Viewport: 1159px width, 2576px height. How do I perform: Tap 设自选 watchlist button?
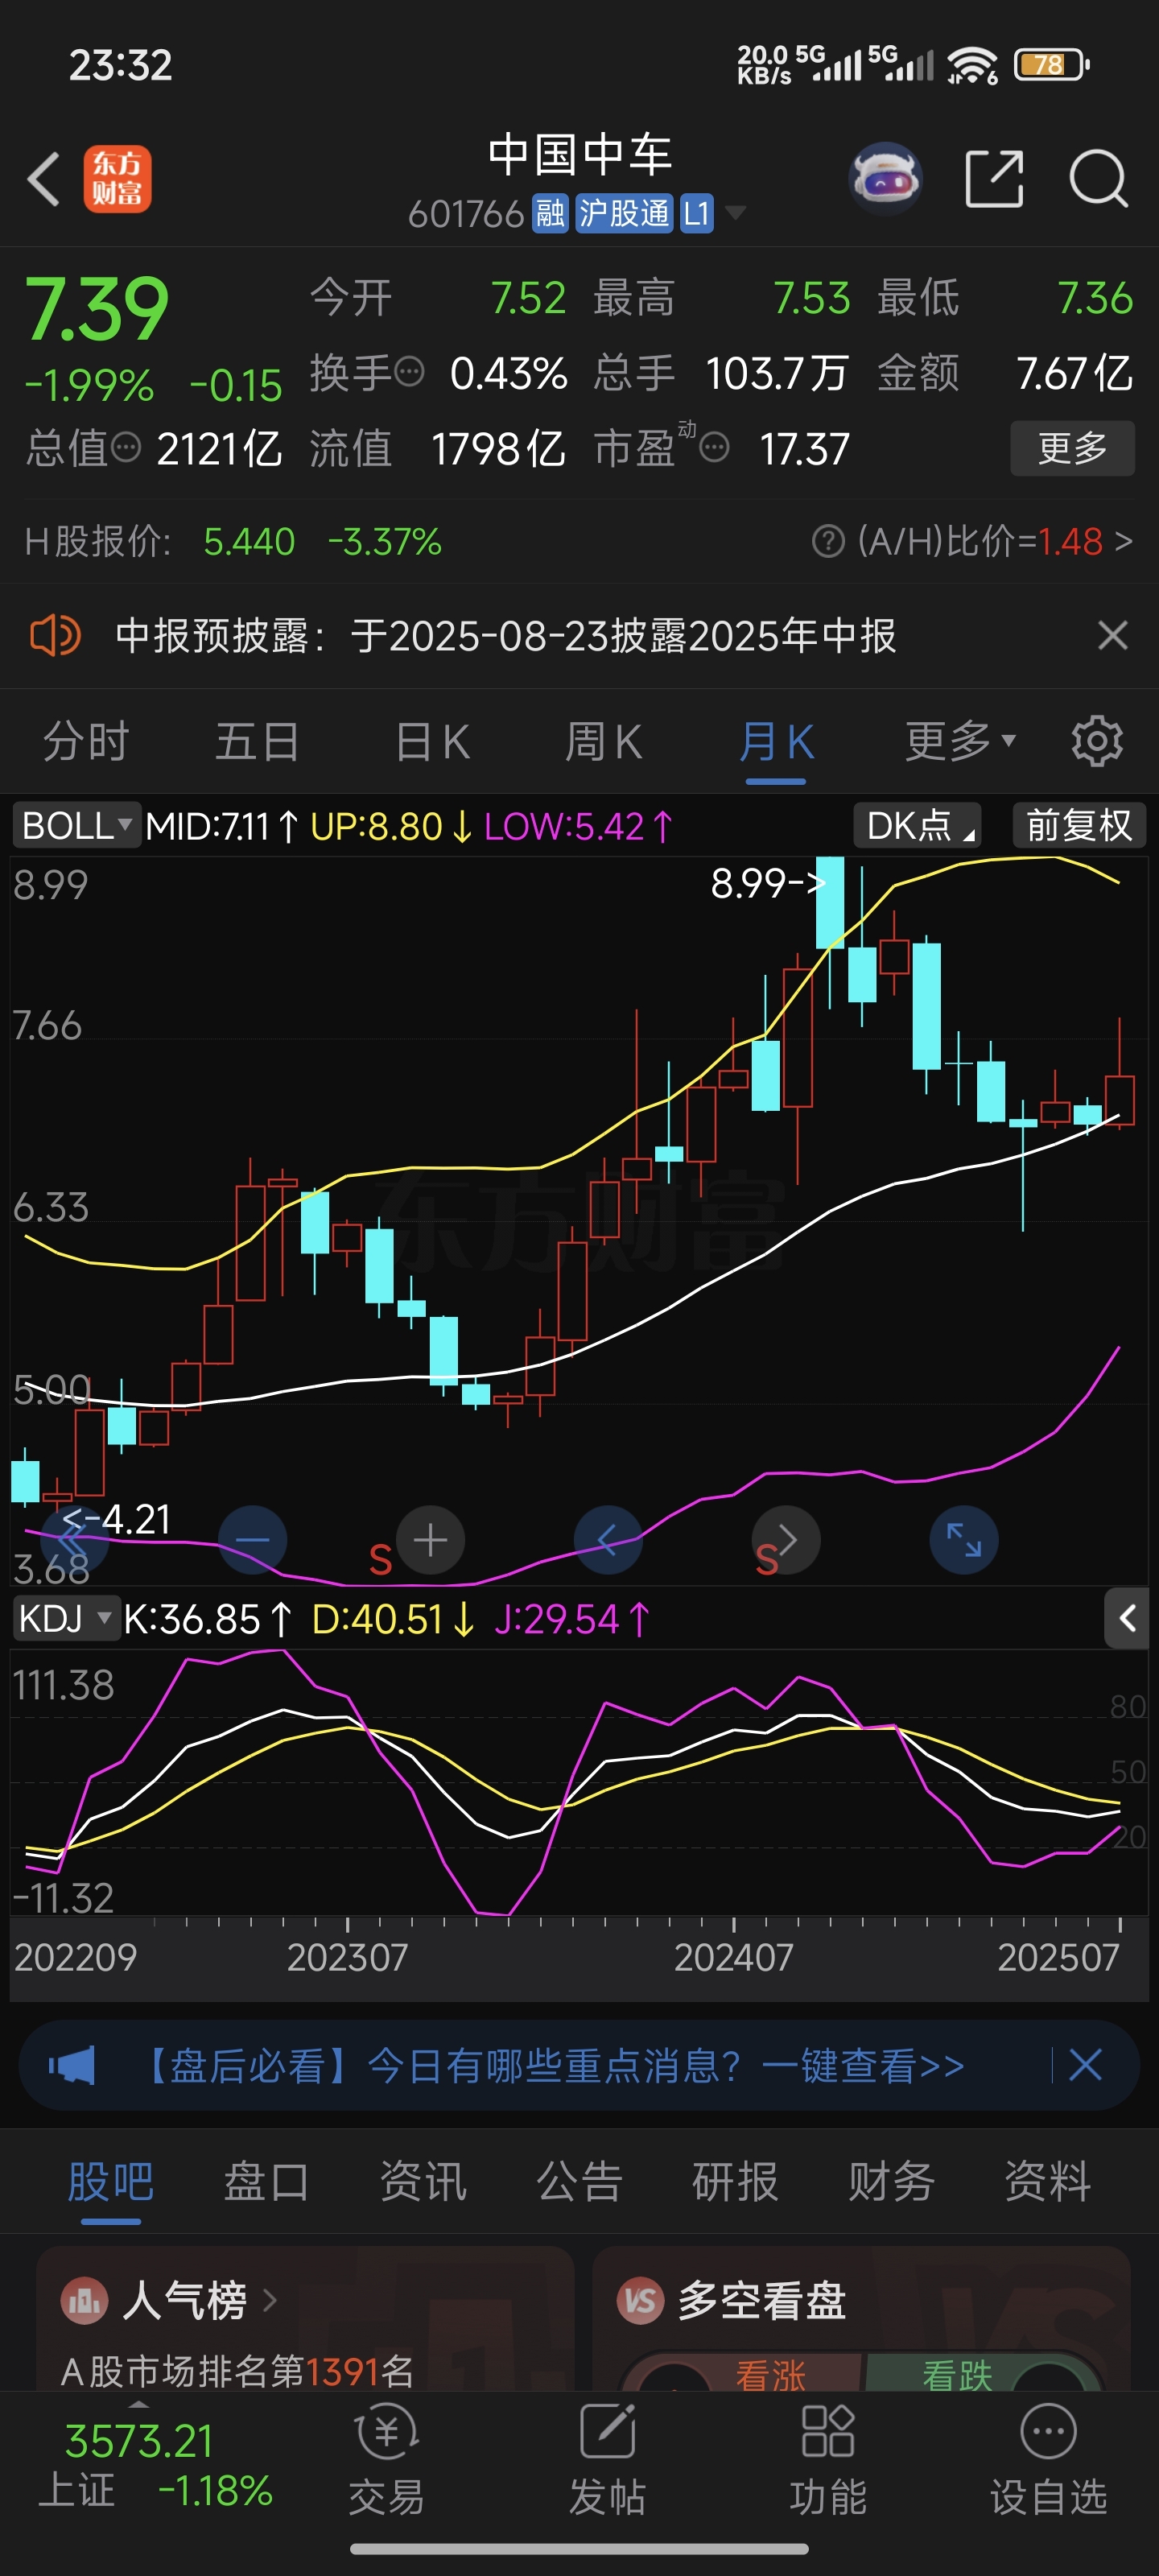click(x=1048, y=2462)
